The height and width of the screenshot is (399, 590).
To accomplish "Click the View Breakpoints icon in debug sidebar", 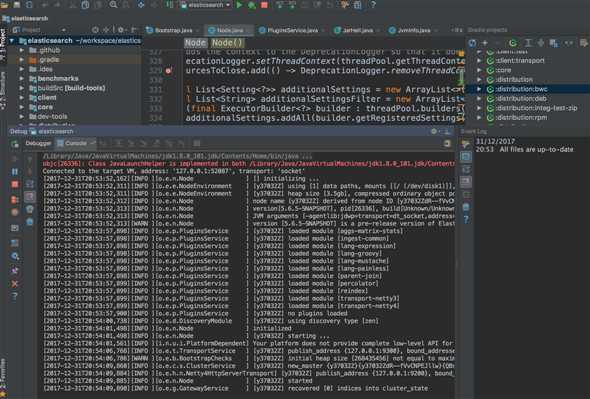I will tap(15, 199).
